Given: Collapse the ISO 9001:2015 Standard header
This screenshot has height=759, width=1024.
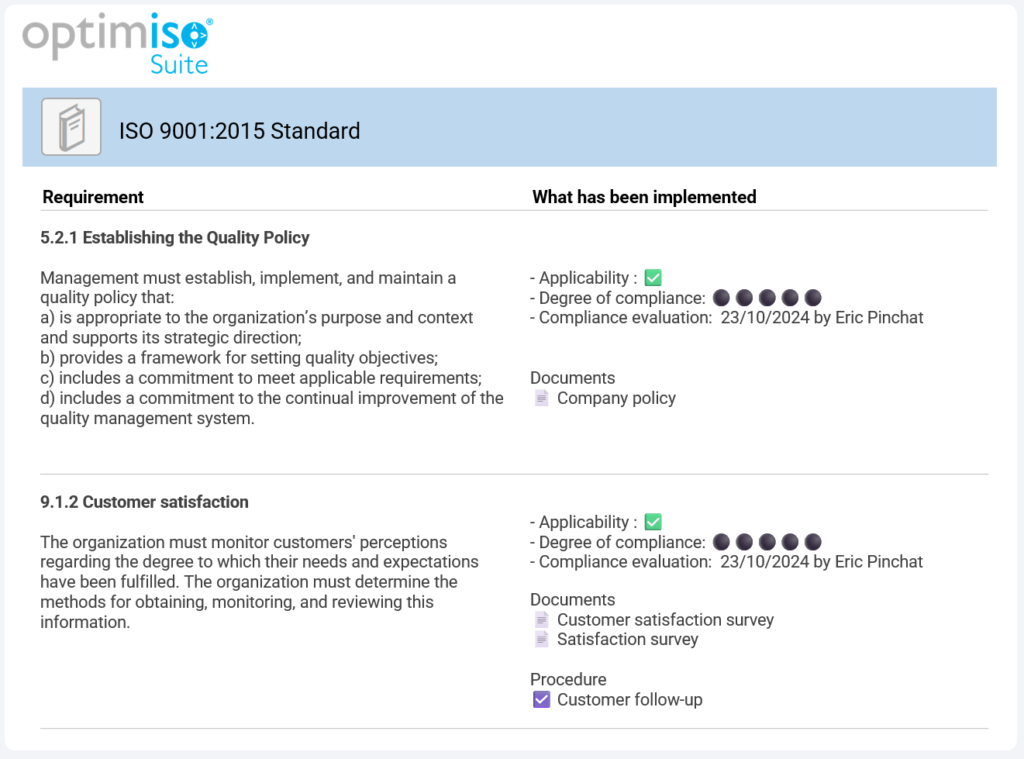Looking at the screenshot, I should click(239, 131).
